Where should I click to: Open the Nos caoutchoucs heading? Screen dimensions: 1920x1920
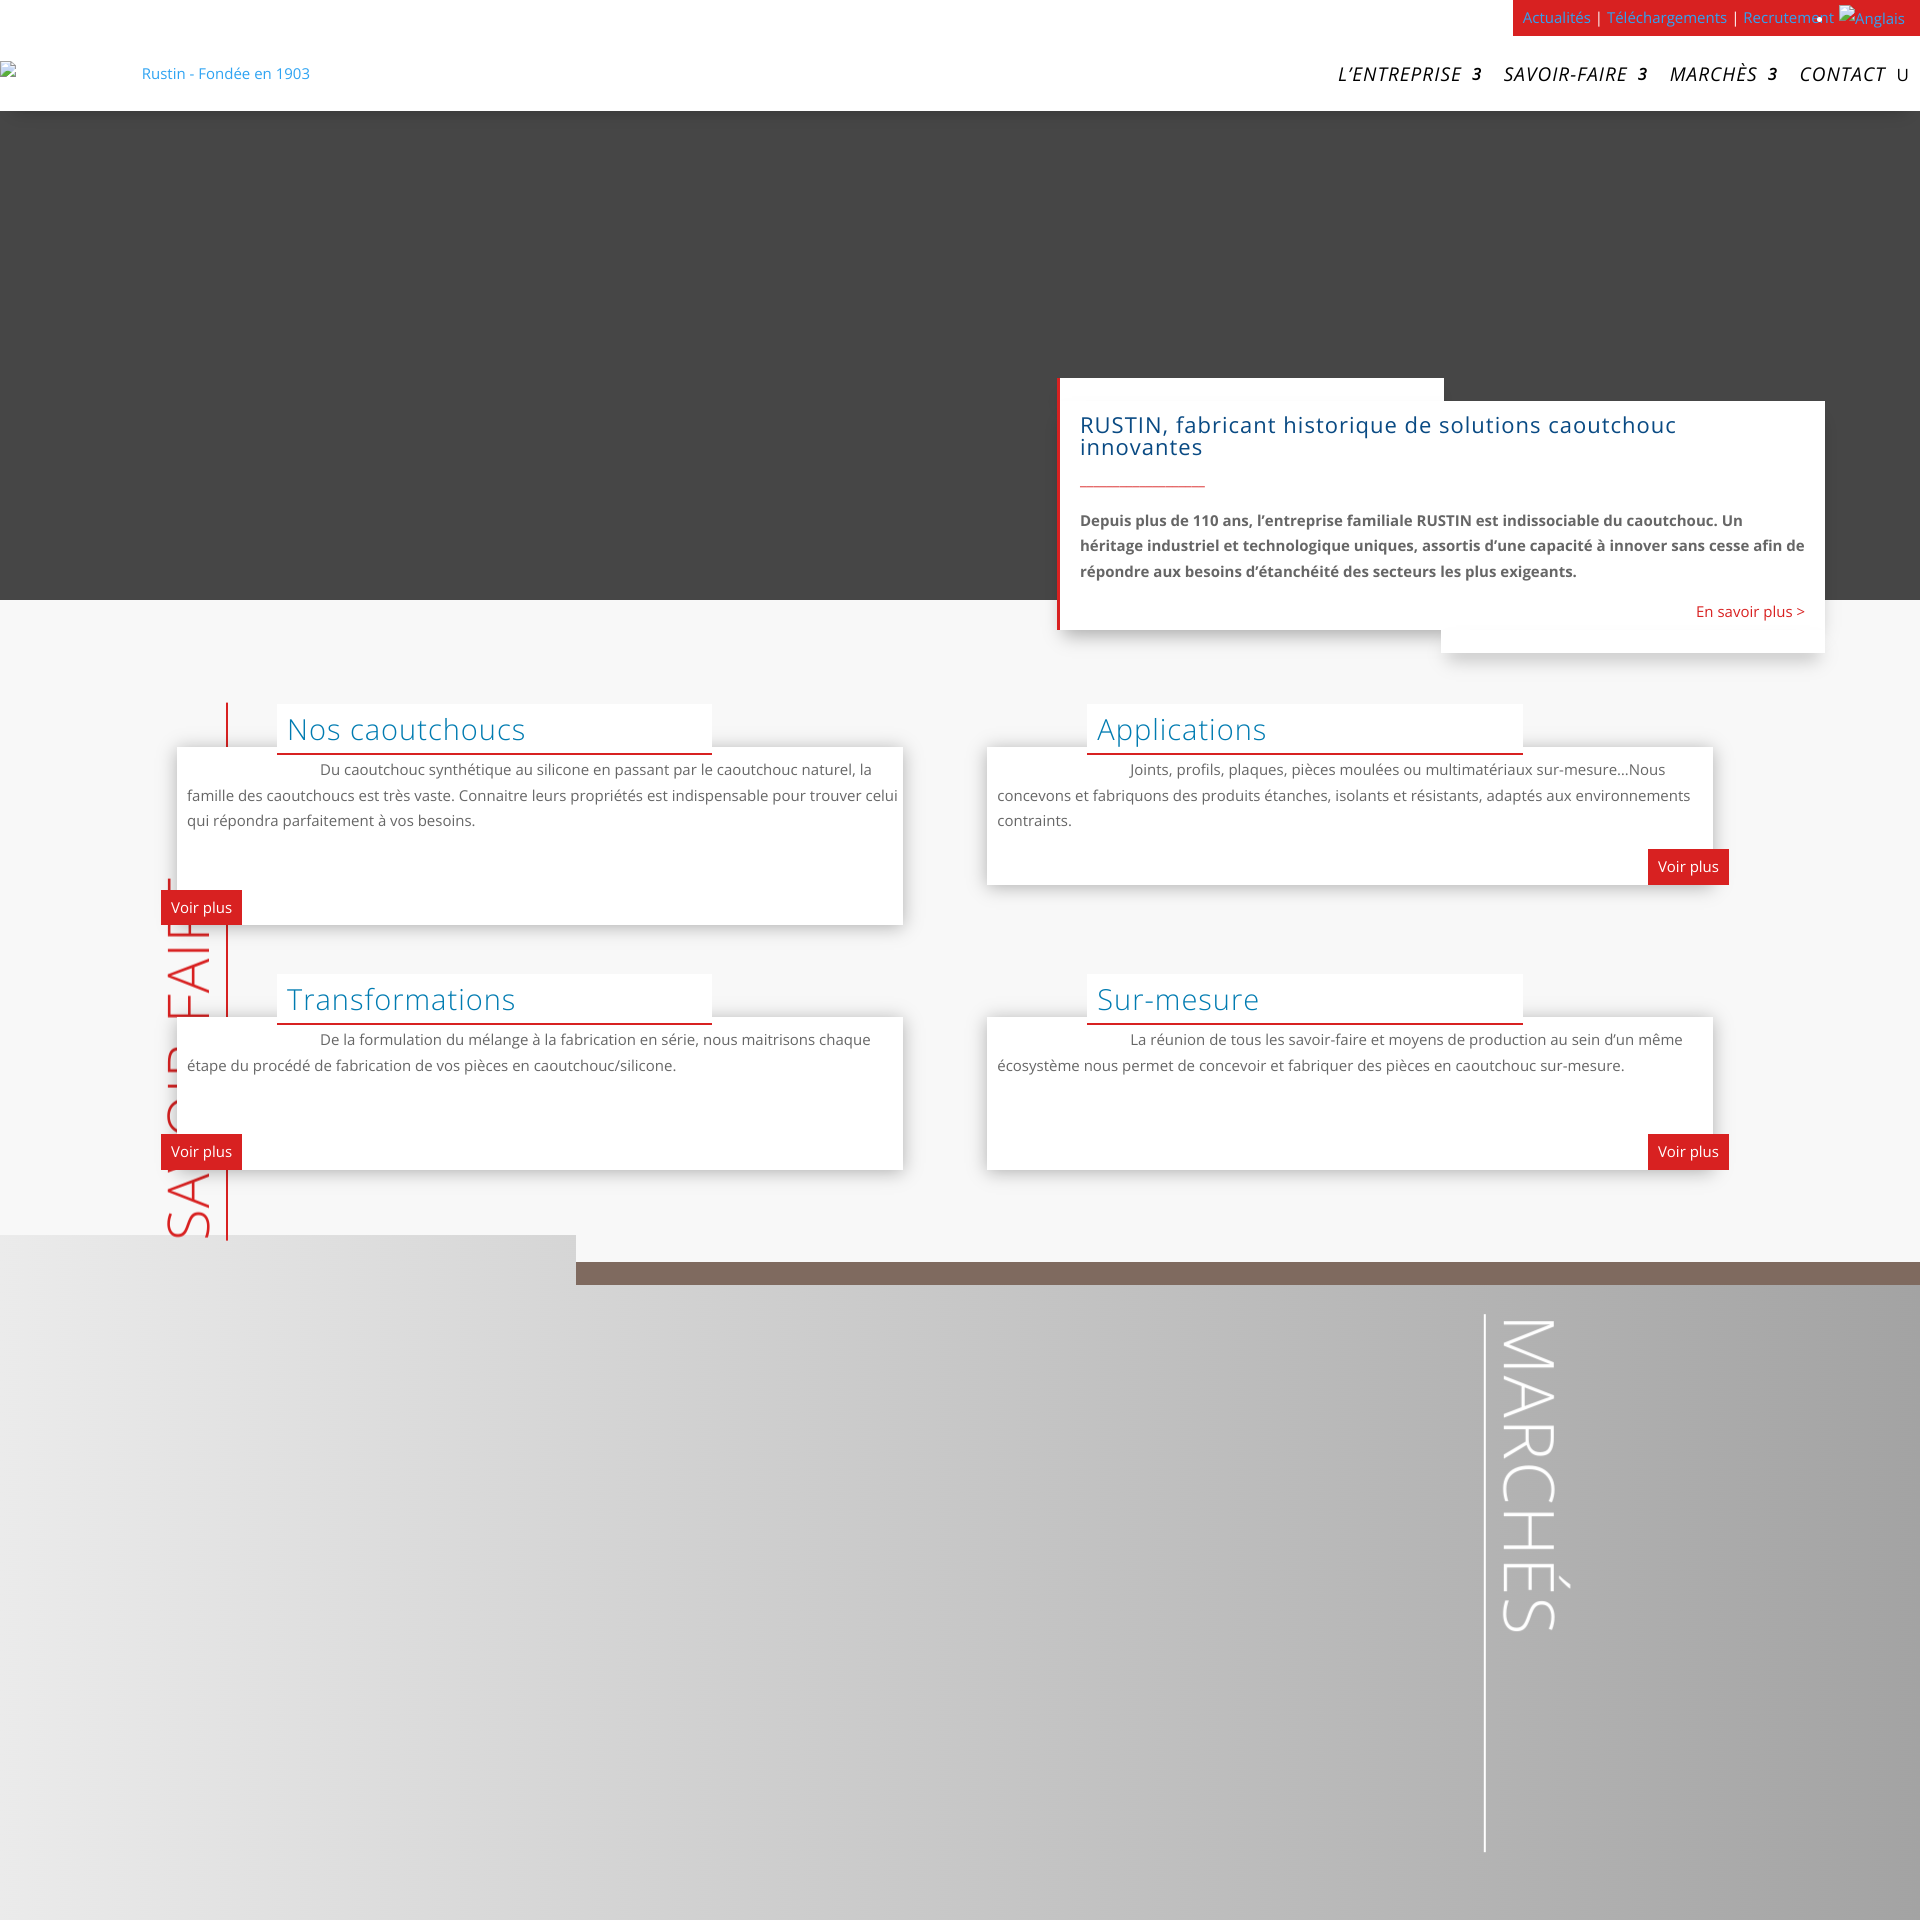click(x=406, y=729)
